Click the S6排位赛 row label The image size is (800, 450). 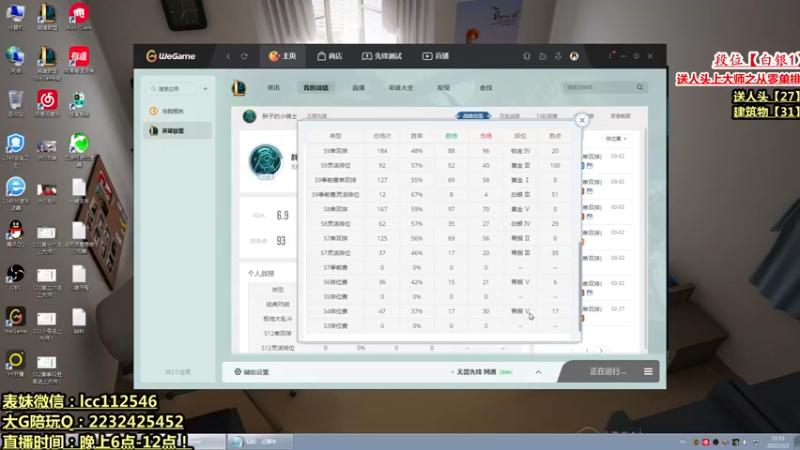click(x=335, y=282)
